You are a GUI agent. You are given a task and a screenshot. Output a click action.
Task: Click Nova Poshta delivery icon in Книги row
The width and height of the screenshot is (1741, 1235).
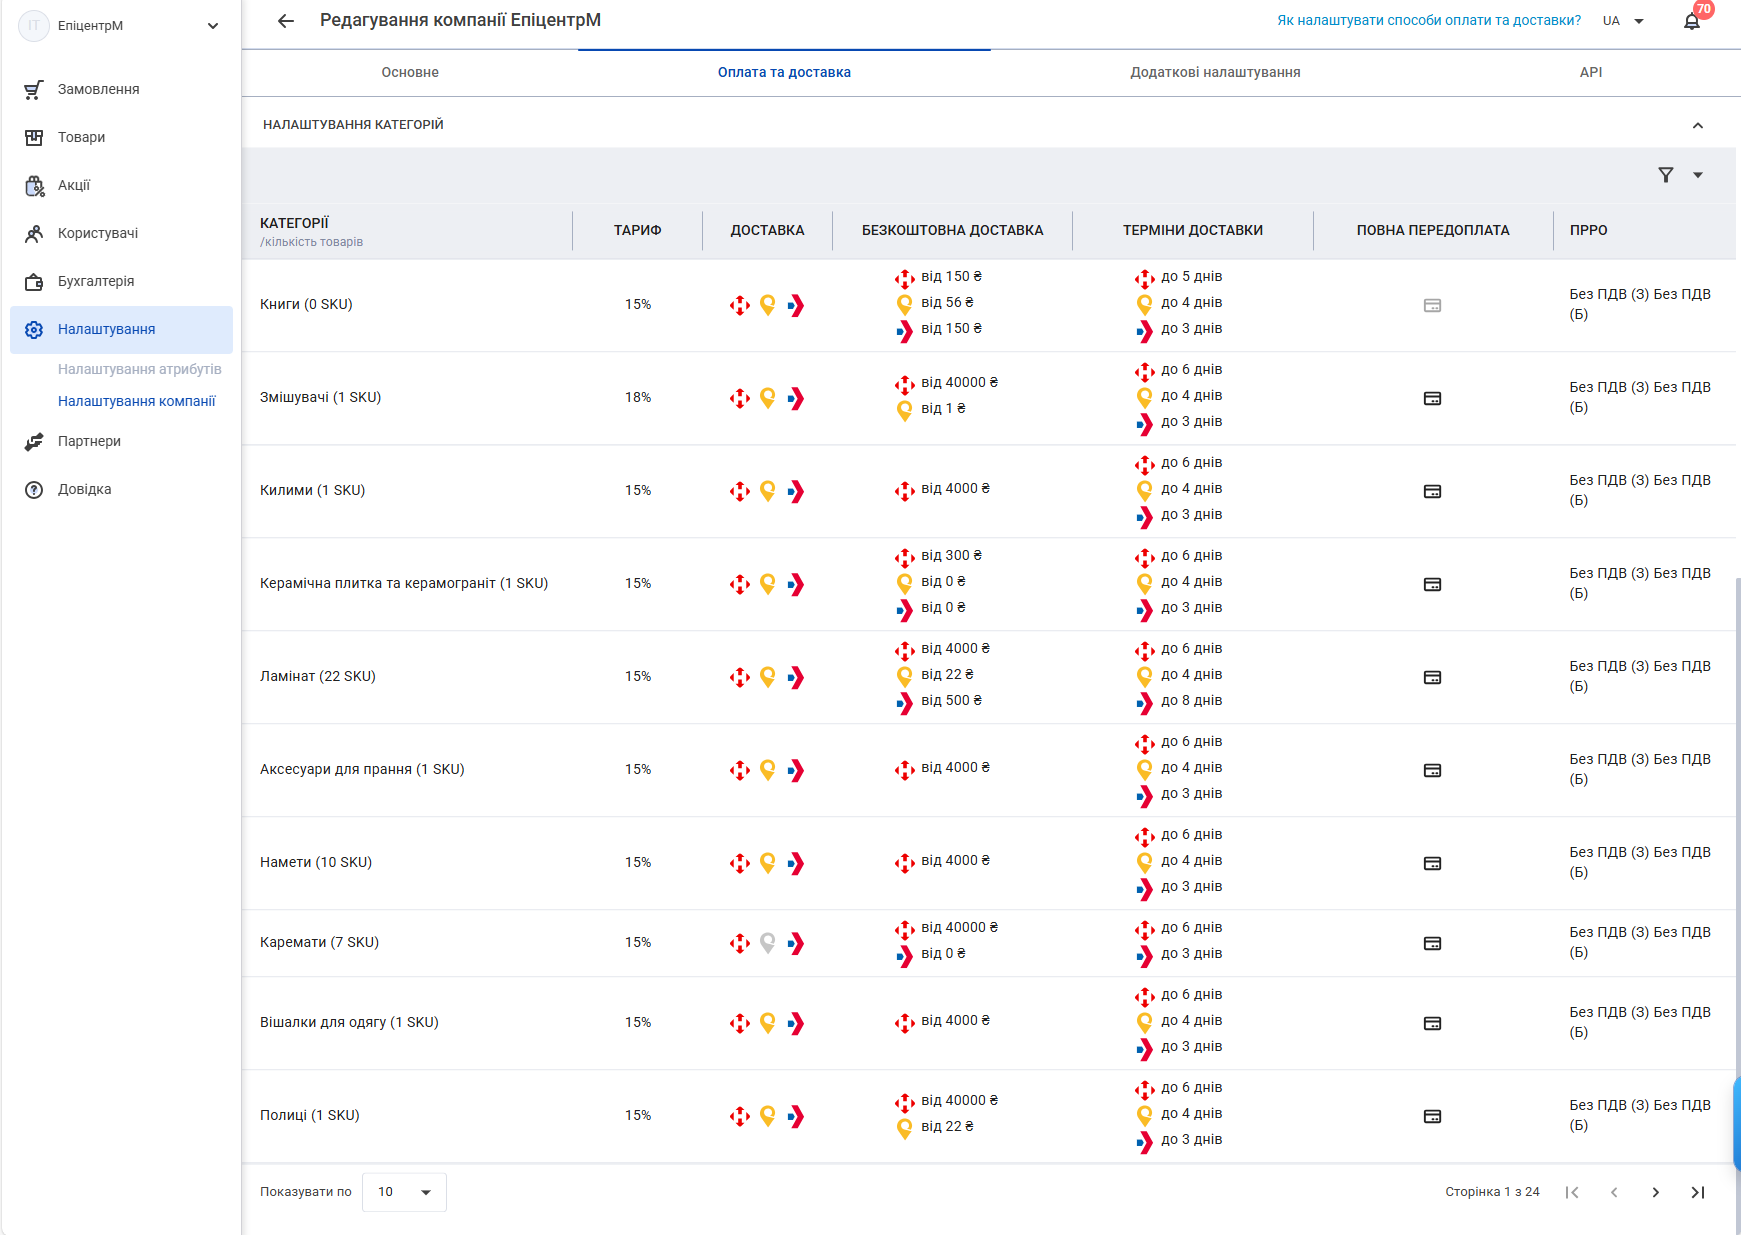[x=740, y=305]
